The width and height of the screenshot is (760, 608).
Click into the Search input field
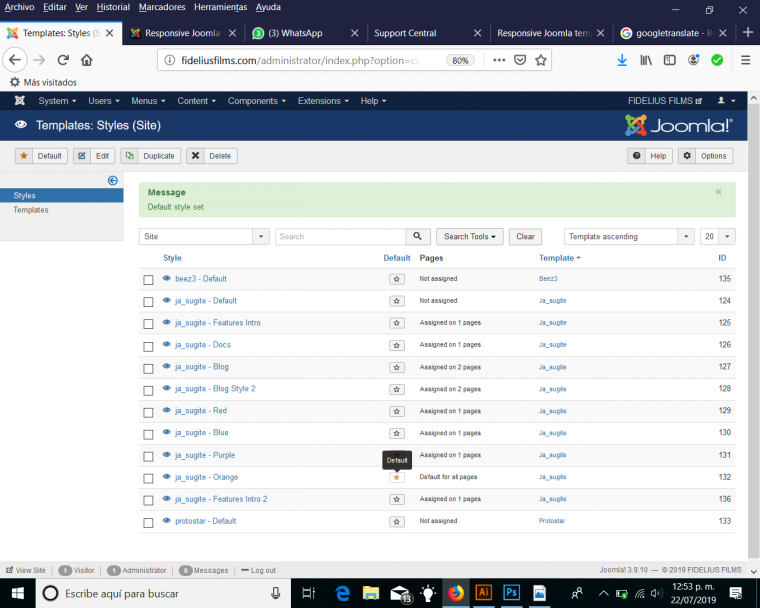click(340, 237)
